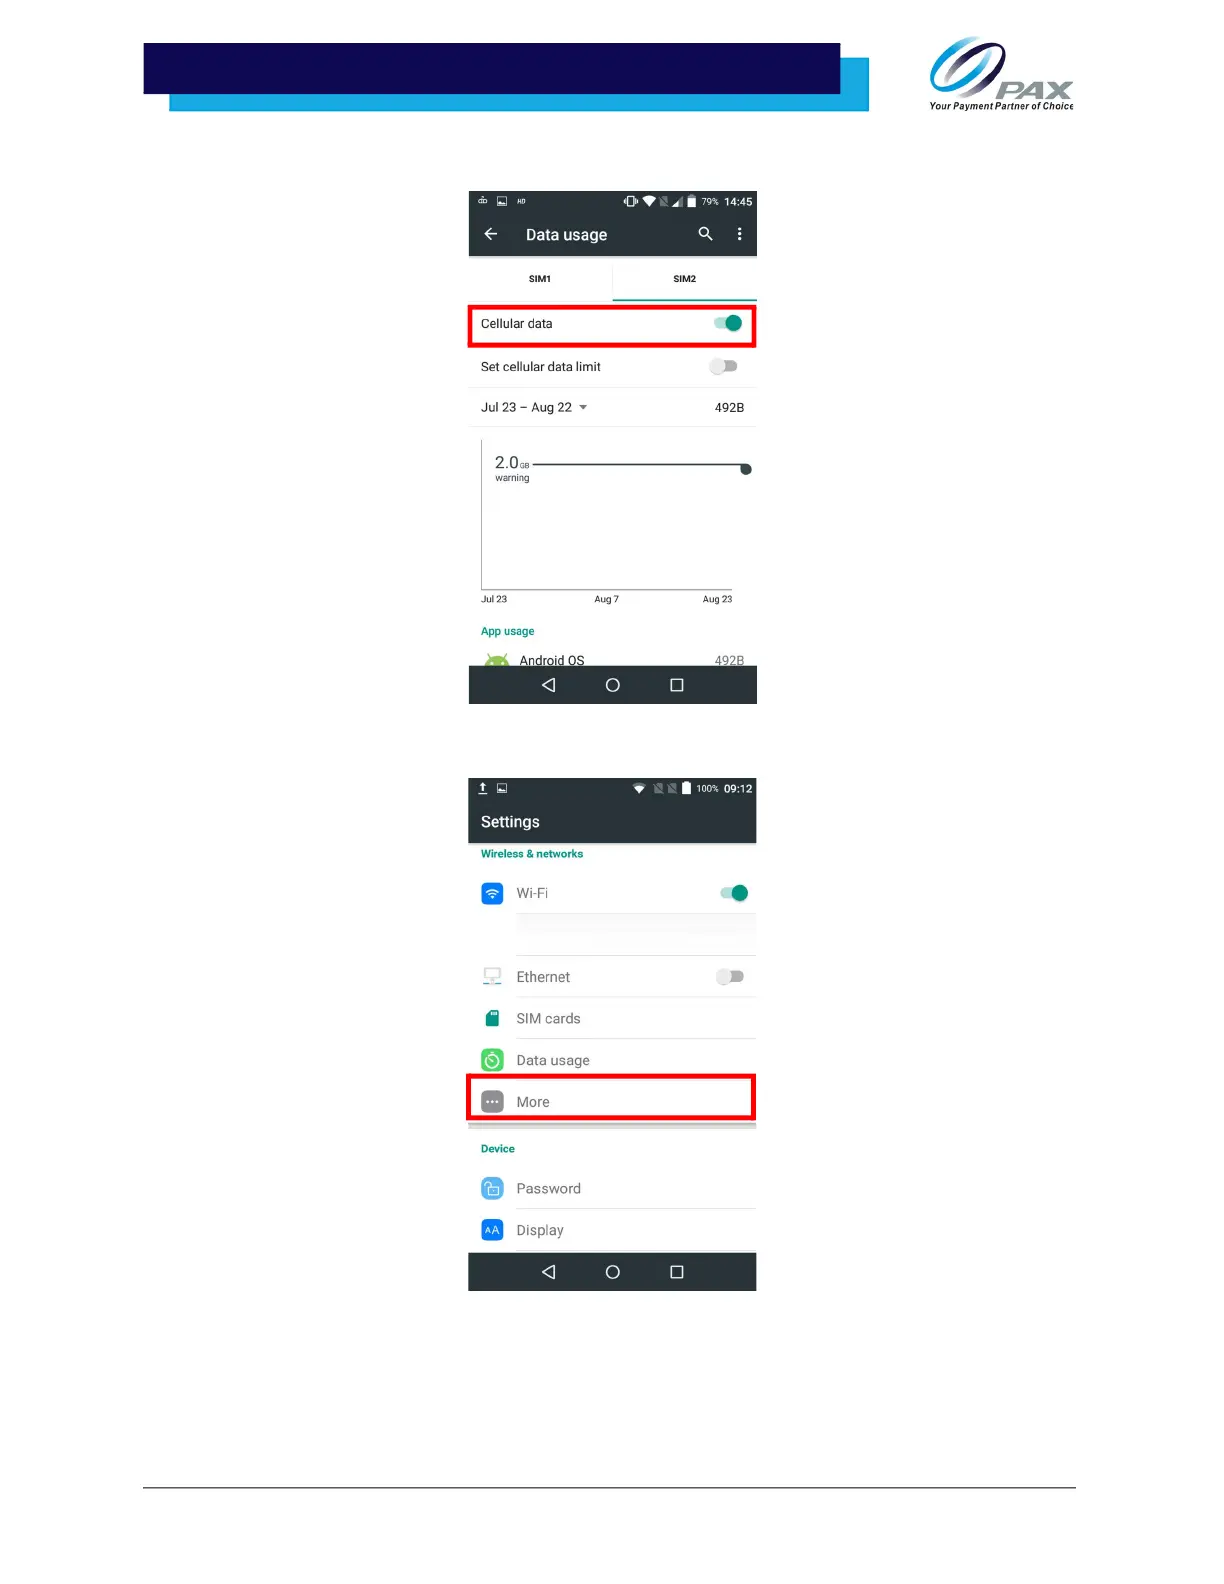The image size is (1224, 1584).
Task: Enable the Ethernet toggle switch
Action: (730, 977)
